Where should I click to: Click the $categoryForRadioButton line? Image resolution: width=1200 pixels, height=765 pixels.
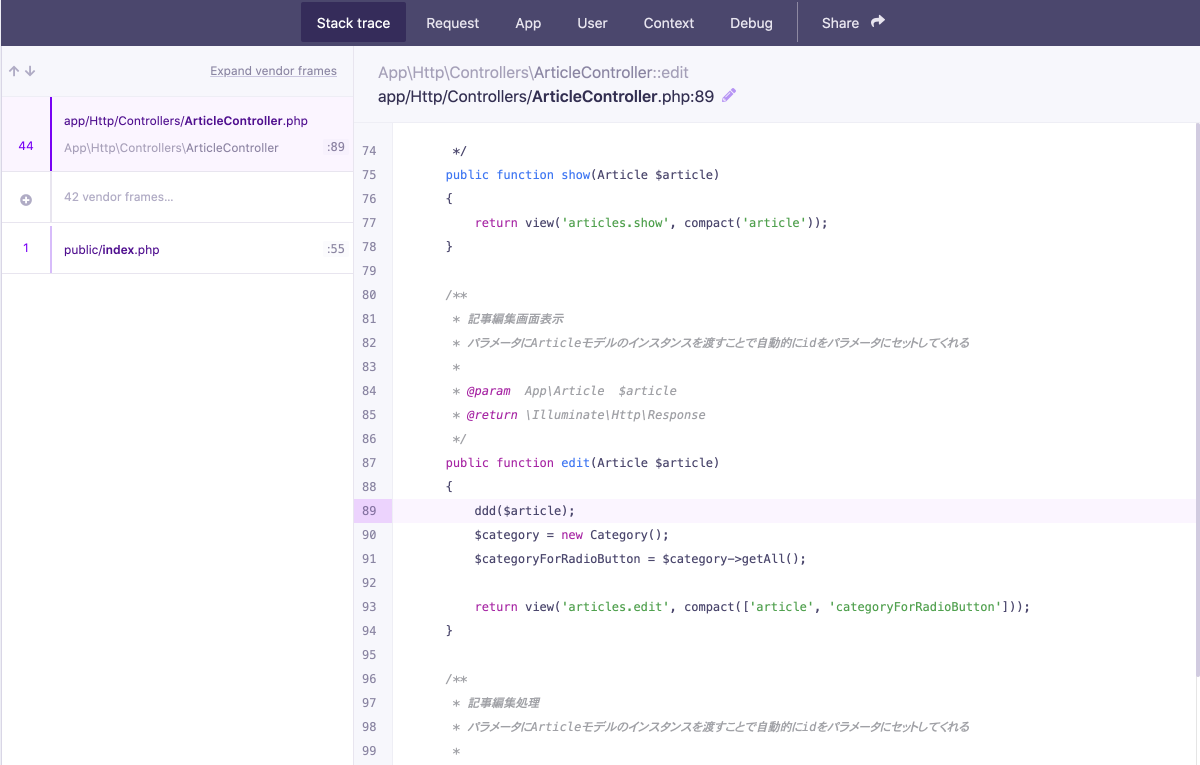click(640, 559)
